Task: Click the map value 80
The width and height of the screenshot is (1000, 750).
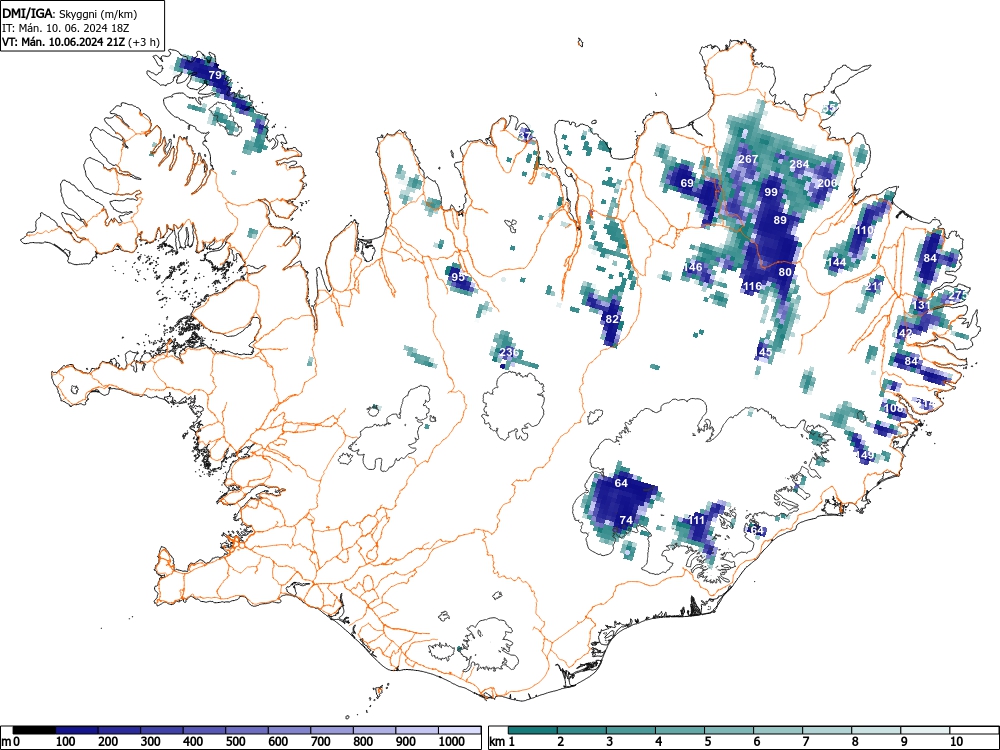Action: click(x=785, y=272)
